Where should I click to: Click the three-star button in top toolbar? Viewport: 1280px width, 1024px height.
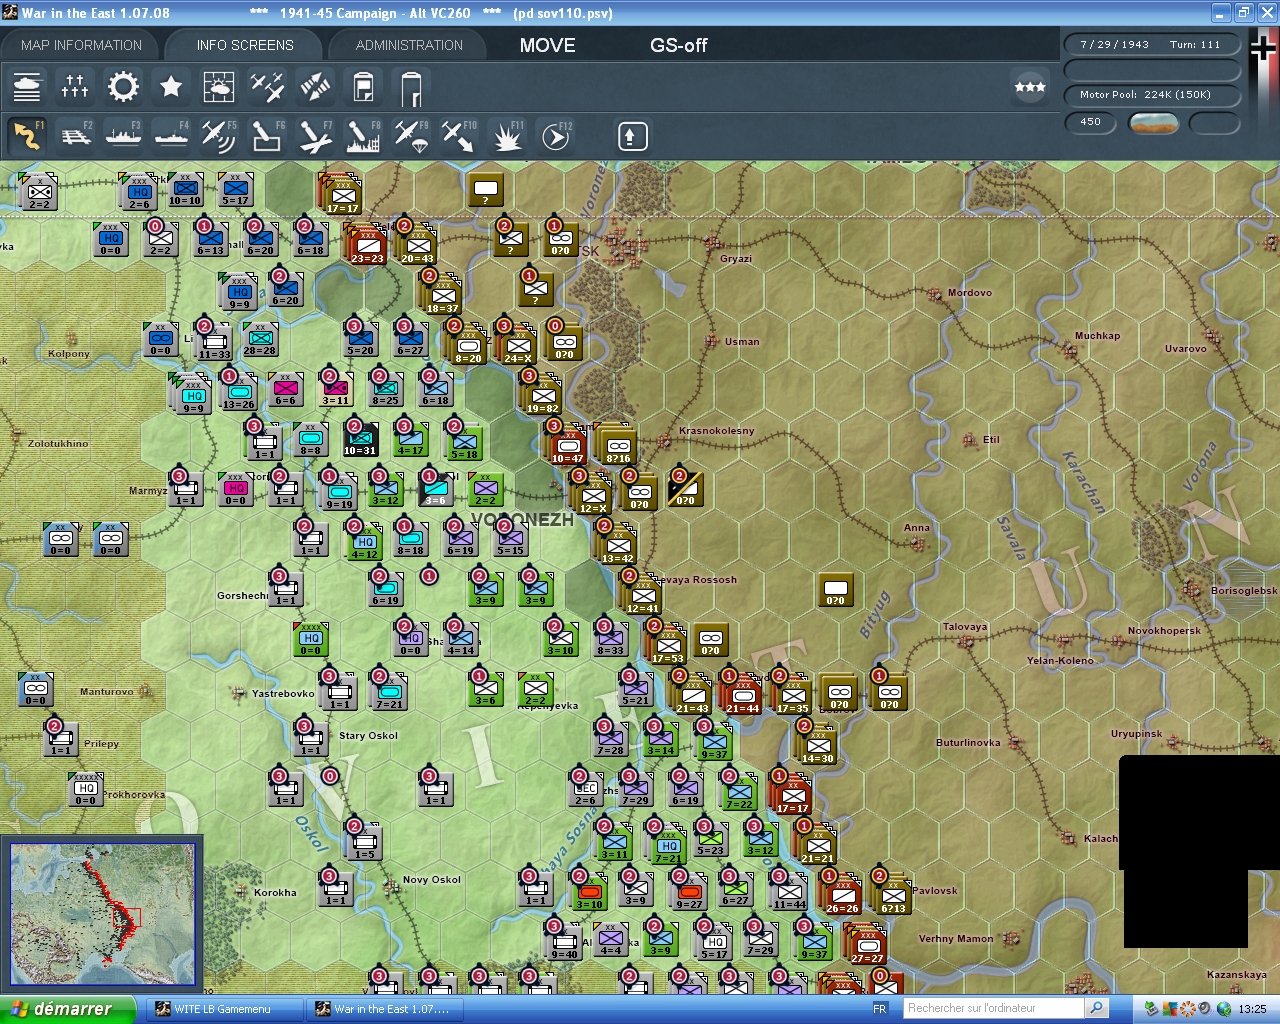coord(1030,87)
